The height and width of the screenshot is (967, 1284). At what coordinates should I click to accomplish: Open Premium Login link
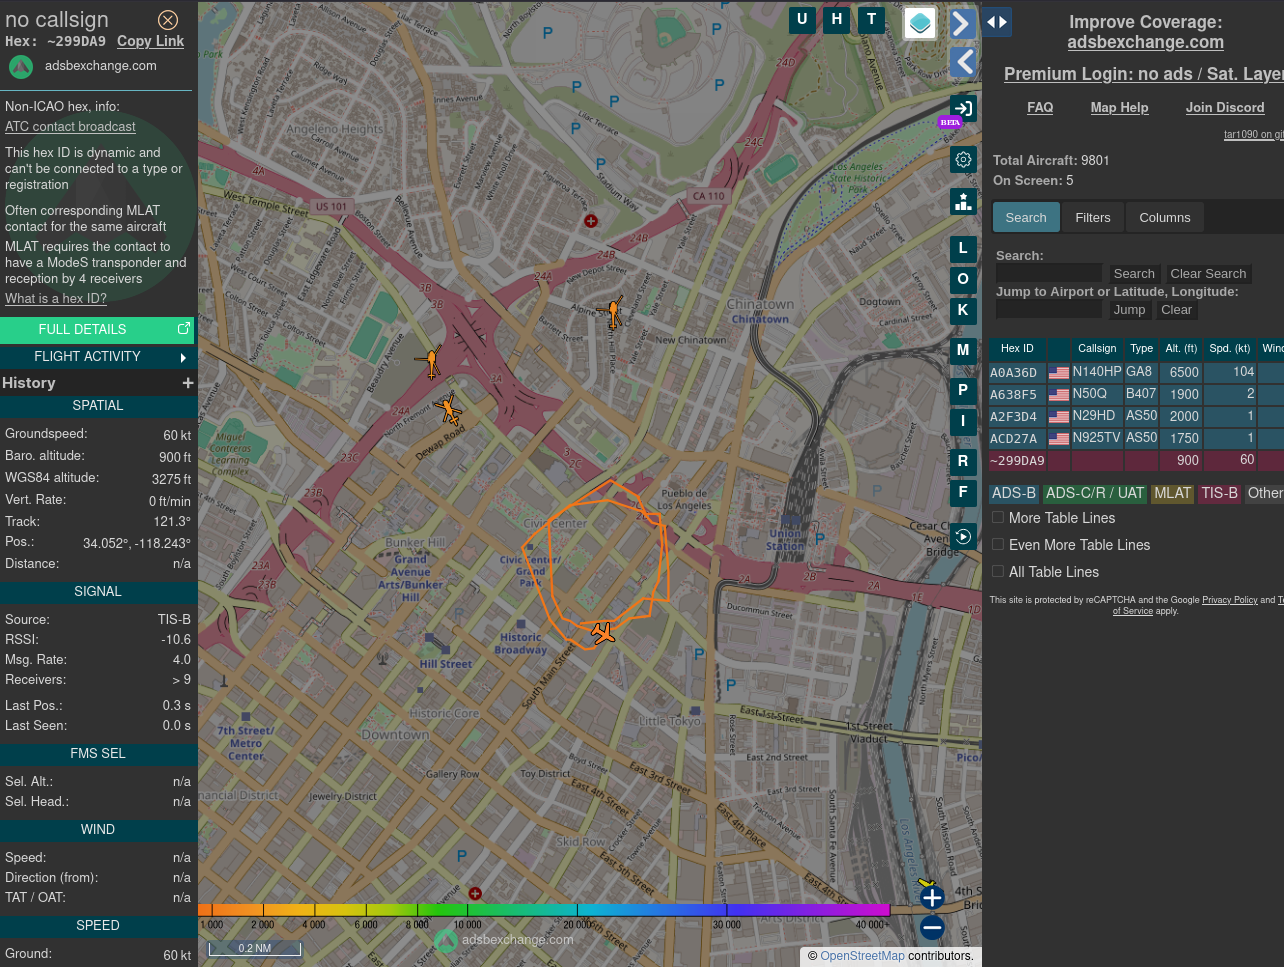(x=1144, y=74)
